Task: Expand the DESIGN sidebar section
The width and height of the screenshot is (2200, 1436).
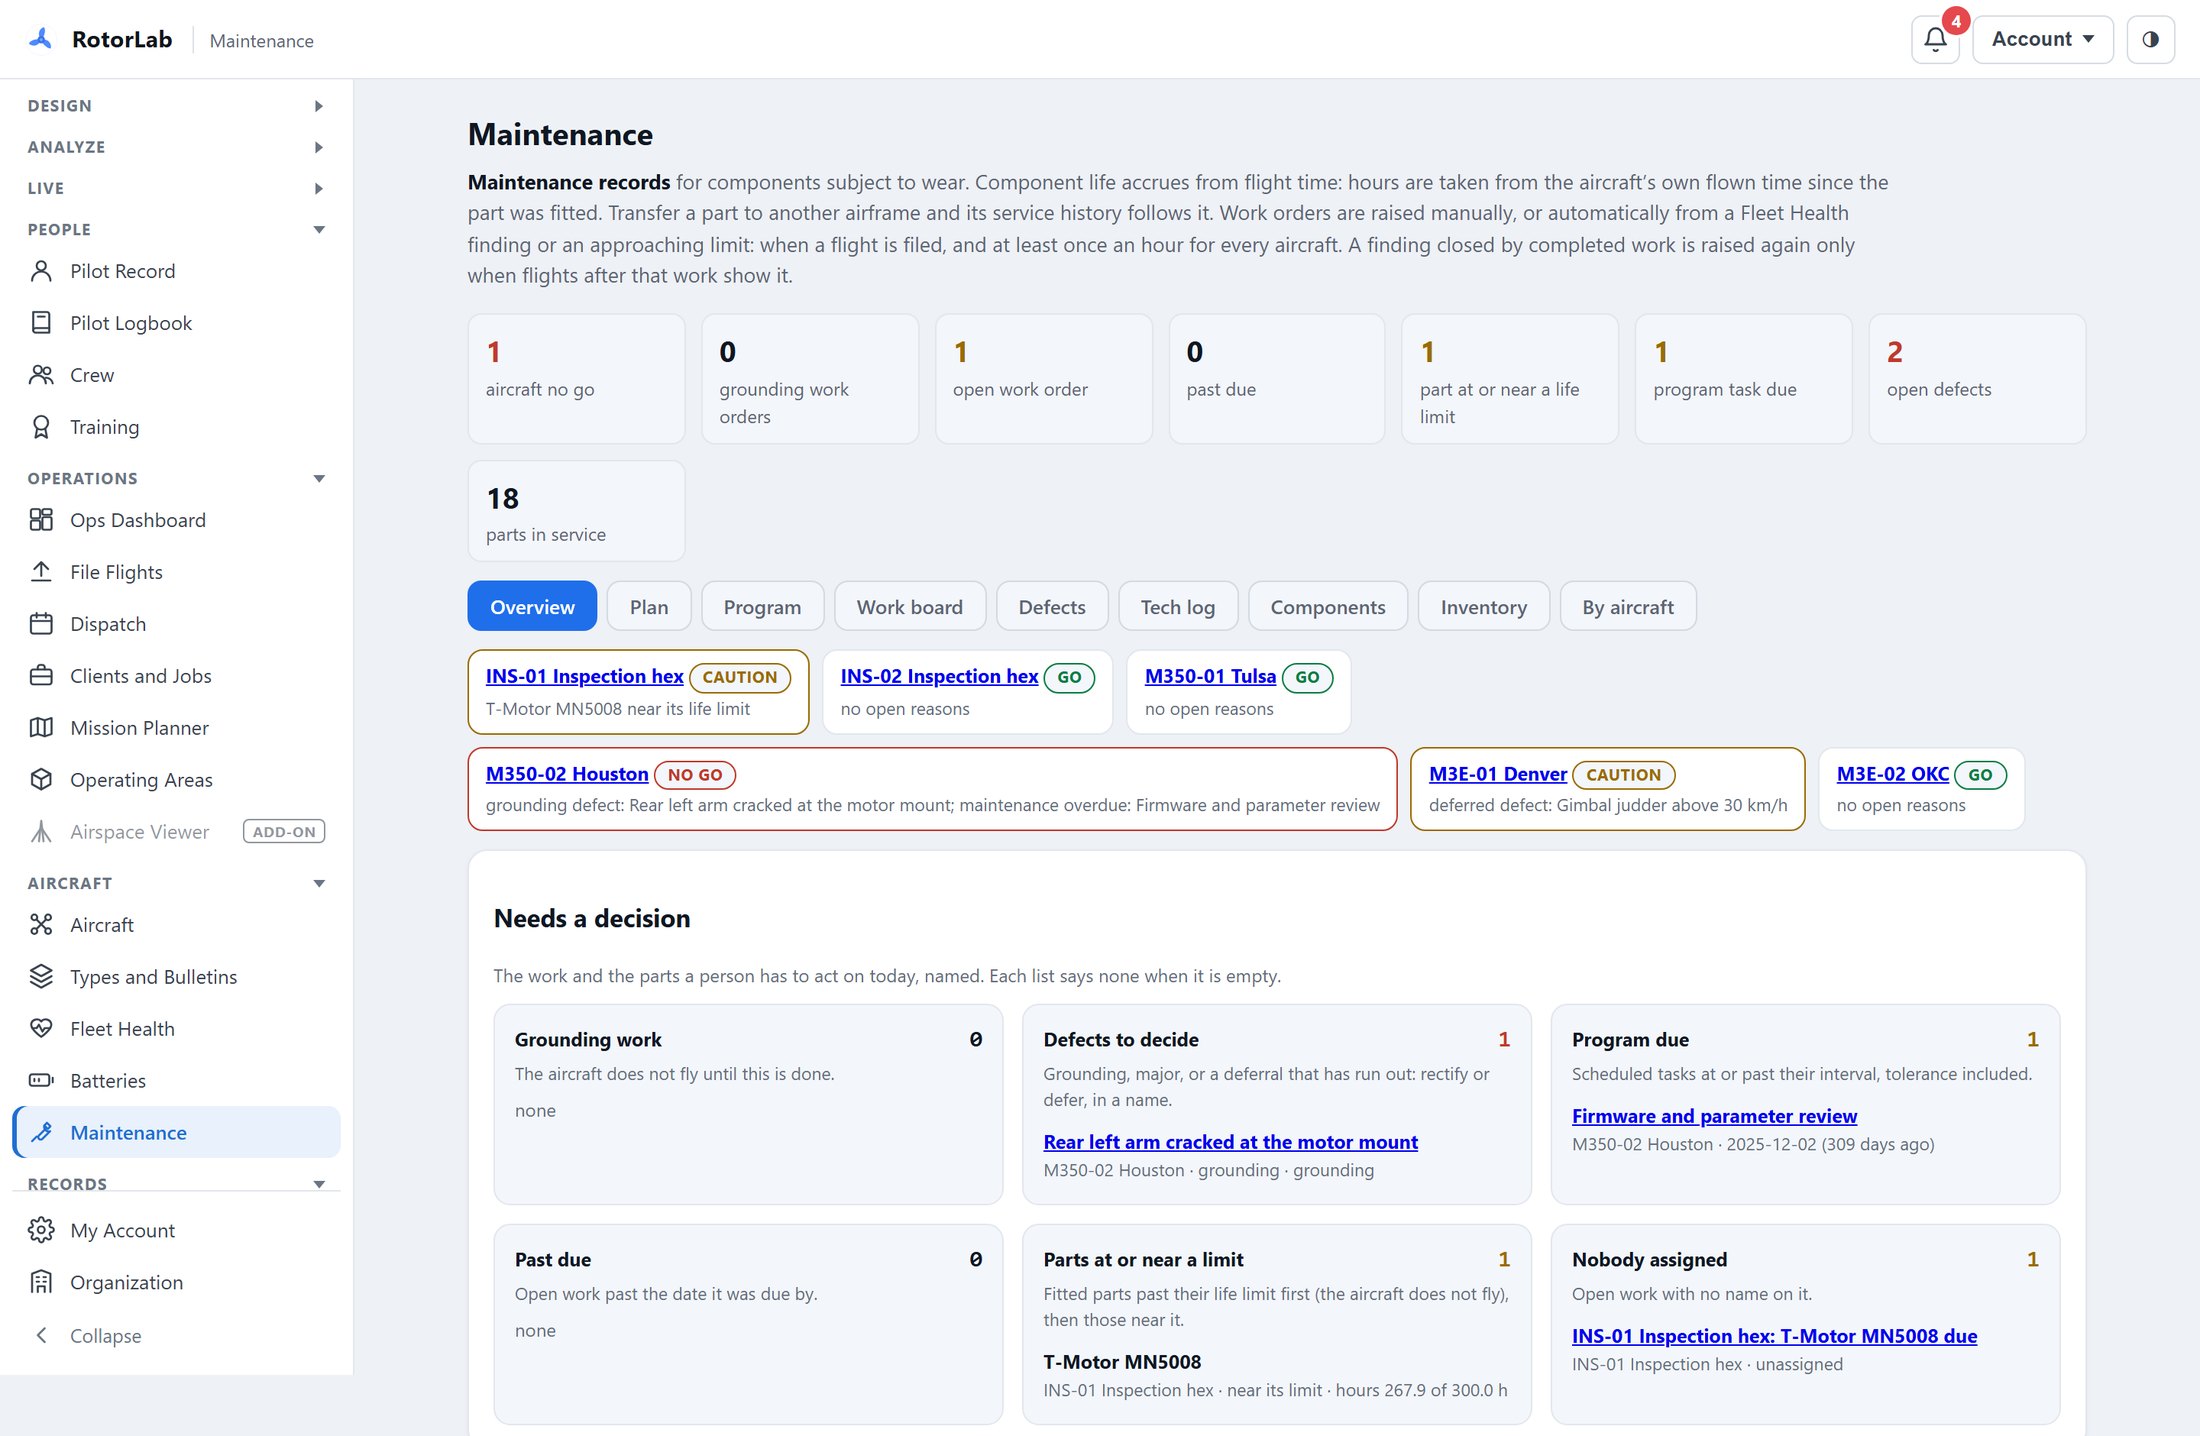Action: point(318,106)
